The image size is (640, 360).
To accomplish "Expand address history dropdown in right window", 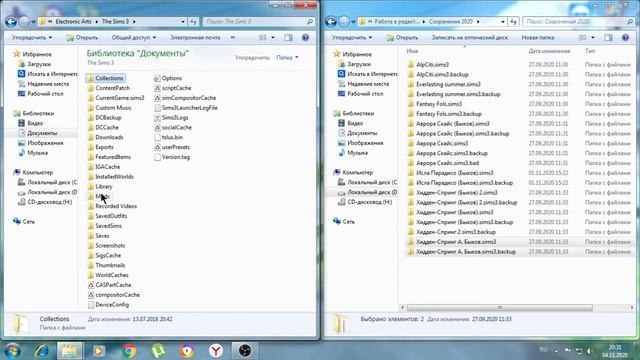I will (502, 22).
